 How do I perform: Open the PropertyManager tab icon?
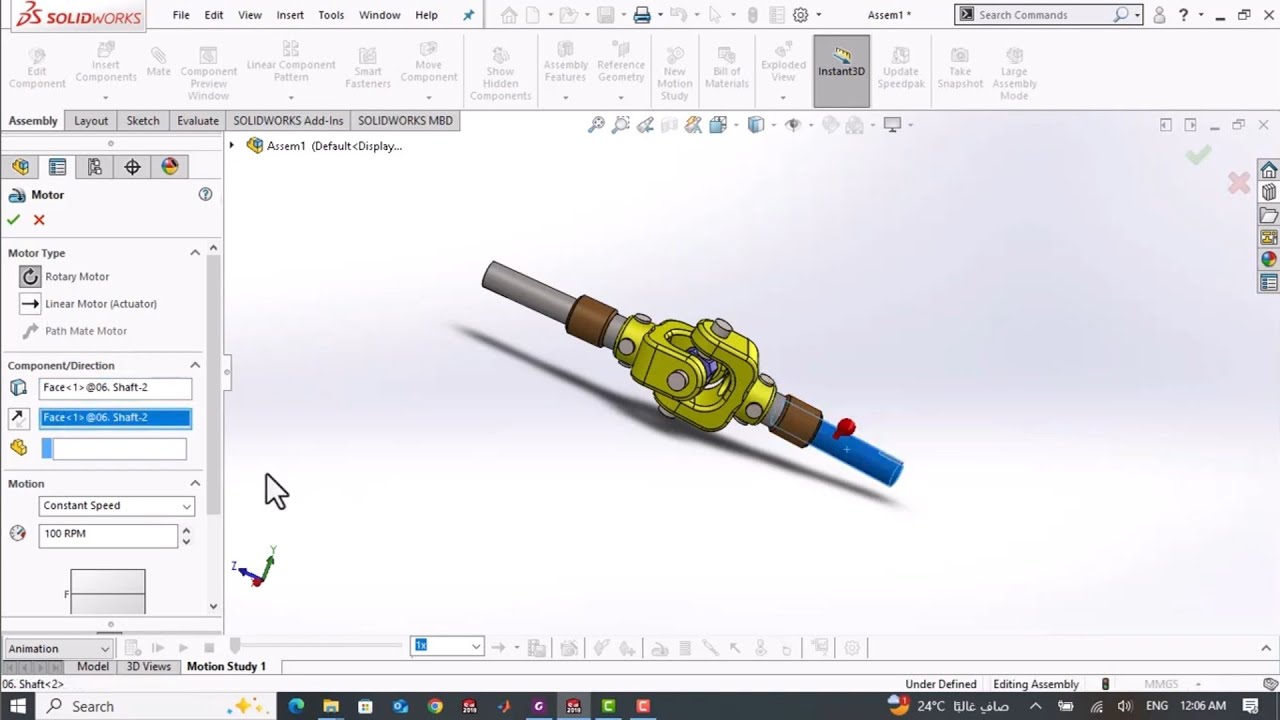[57, 167]
